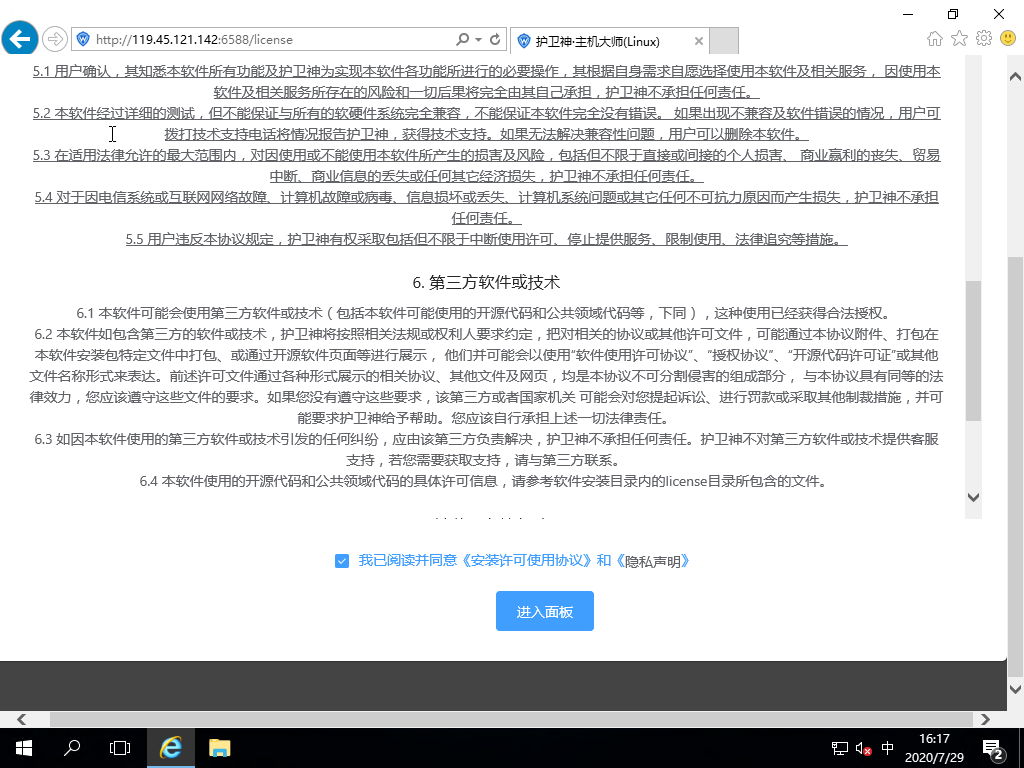Open the browser Tools gear icon
The image size is (1024, 768).
point(983,39)
